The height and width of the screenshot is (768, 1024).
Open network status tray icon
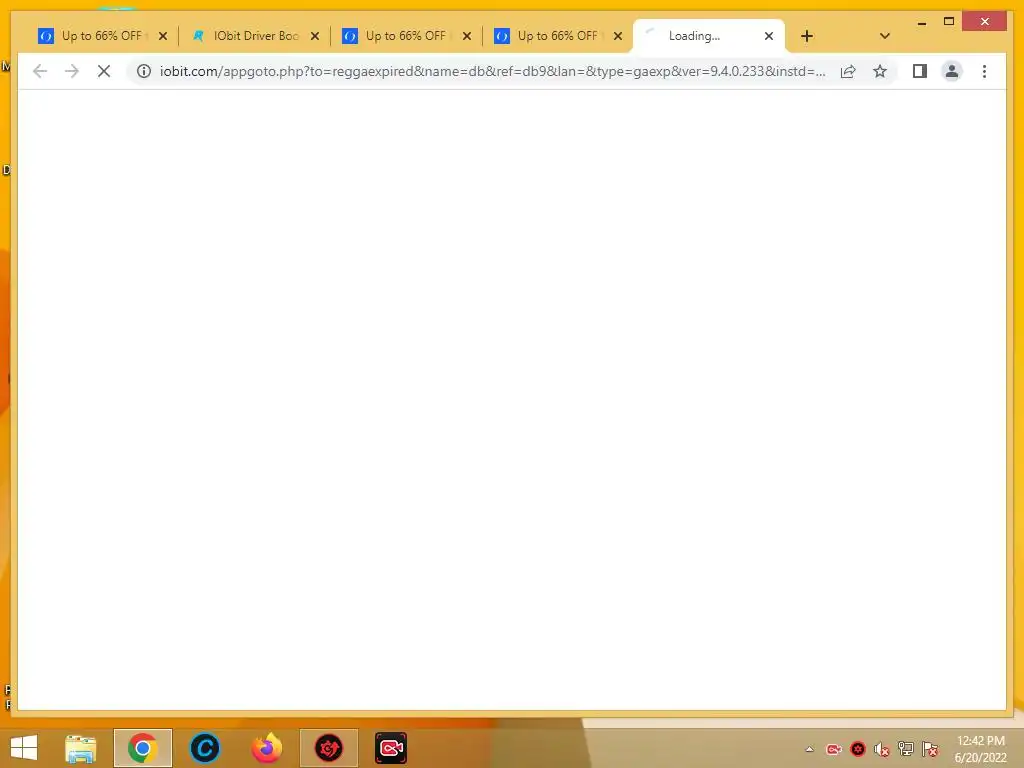tap(906, 749)
